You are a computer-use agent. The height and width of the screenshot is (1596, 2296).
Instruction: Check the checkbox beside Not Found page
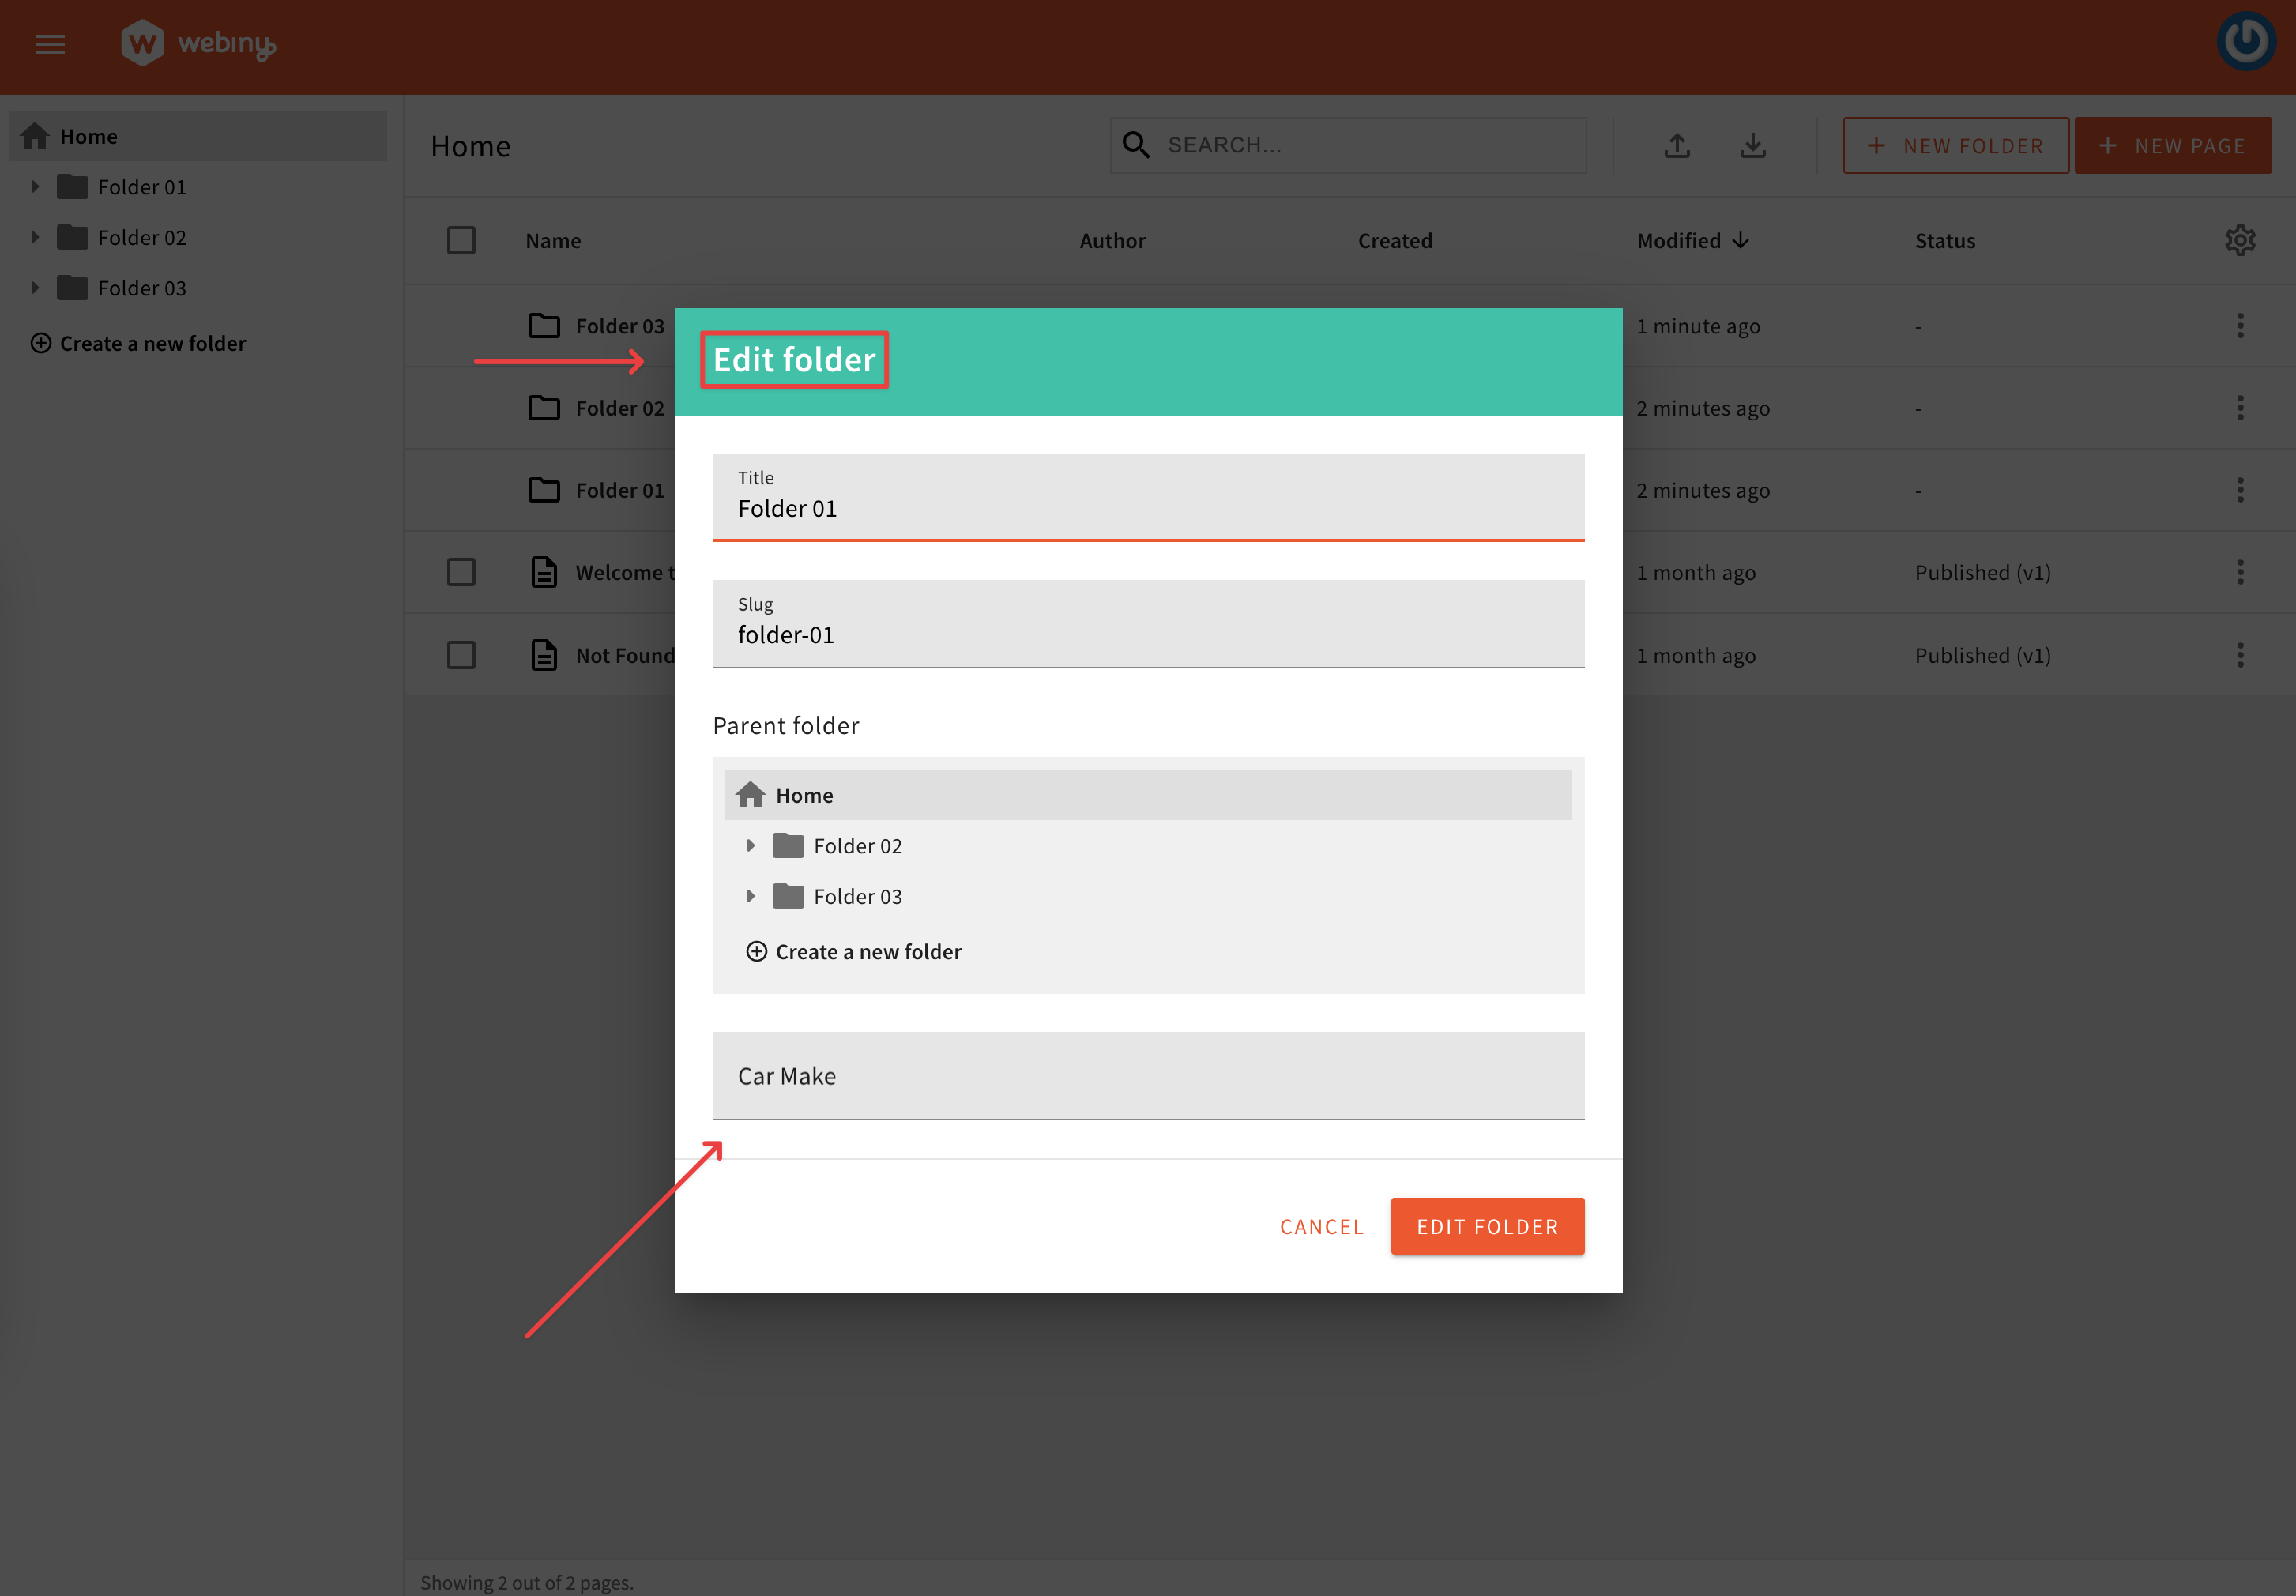[461, 655]
